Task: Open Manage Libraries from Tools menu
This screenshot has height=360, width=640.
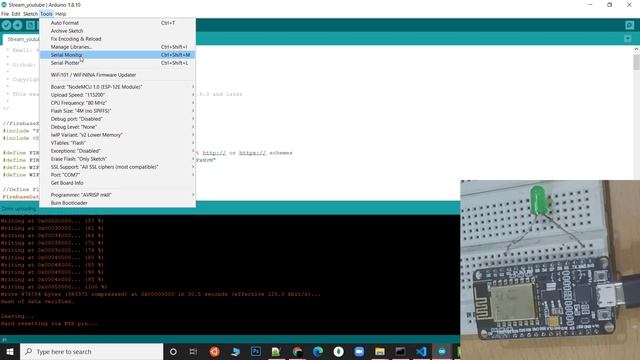Action: (118, 47)
